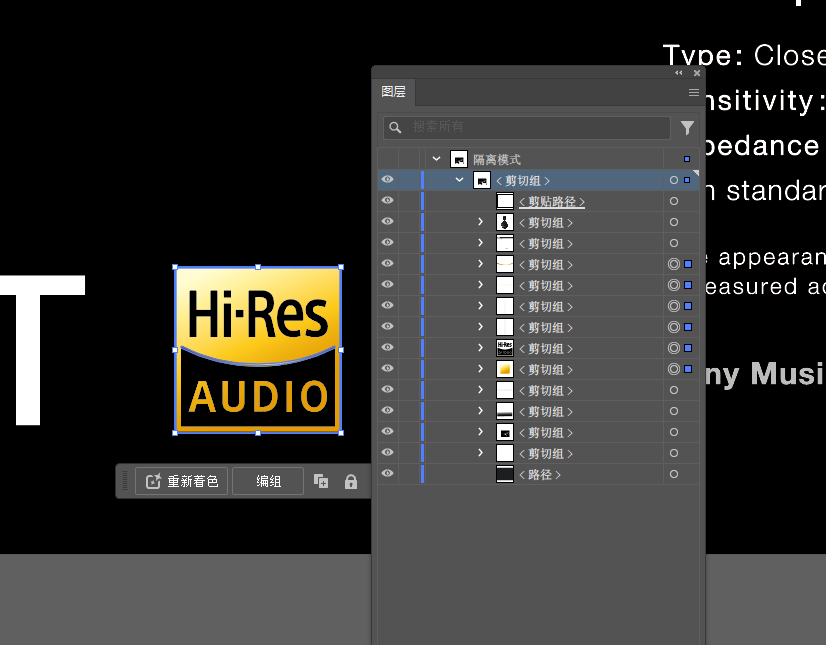Click the overlapping-squares icon in the contextual task bar

(321, 481)
